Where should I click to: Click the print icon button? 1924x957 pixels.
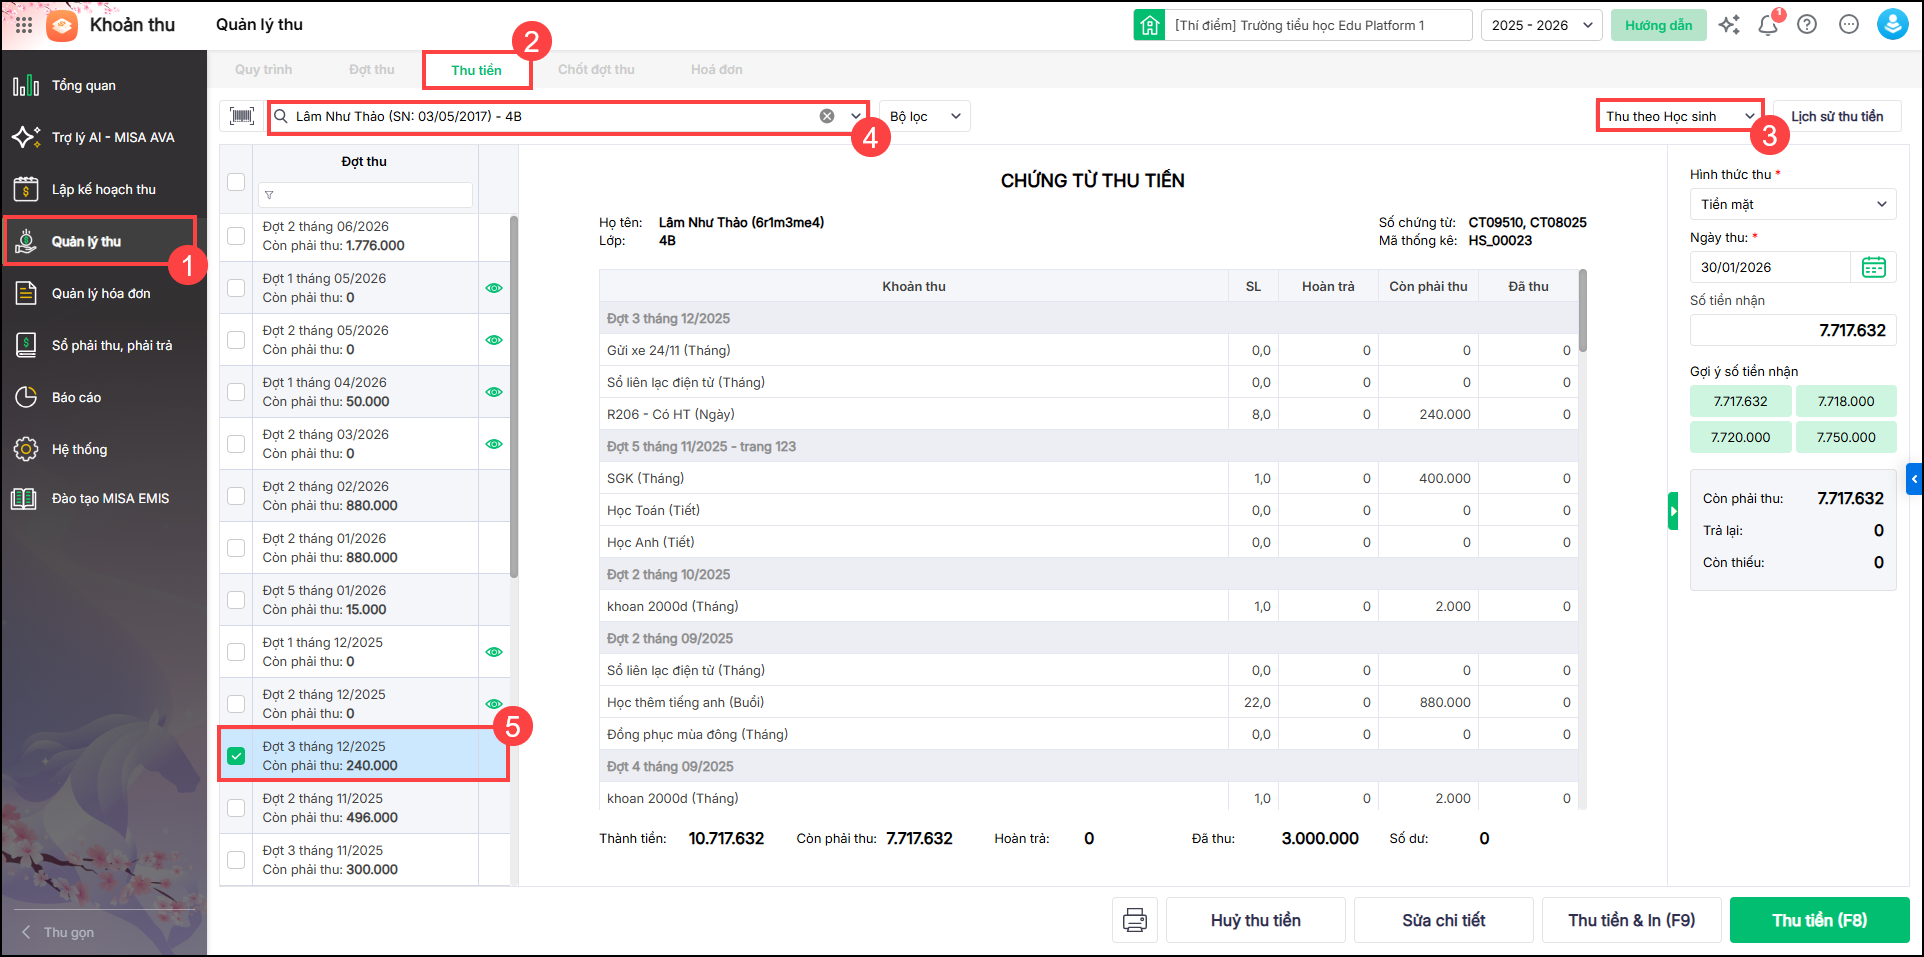click(x=1134, y=920)
